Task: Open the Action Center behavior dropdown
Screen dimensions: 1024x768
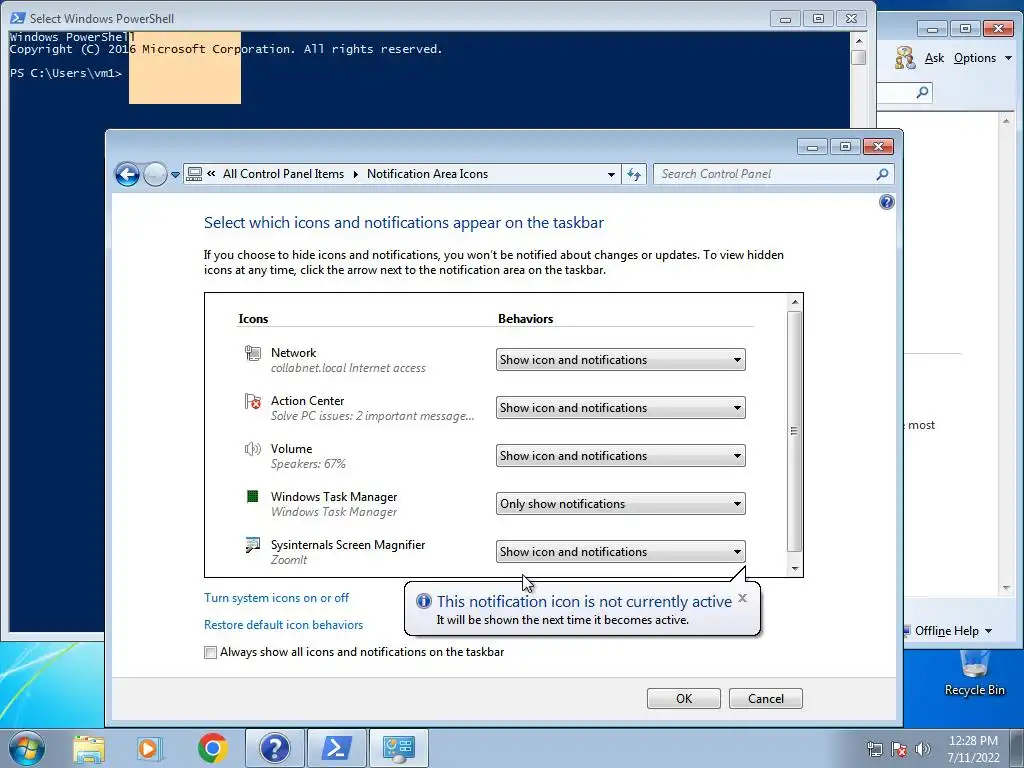Action: coord(620,408)
